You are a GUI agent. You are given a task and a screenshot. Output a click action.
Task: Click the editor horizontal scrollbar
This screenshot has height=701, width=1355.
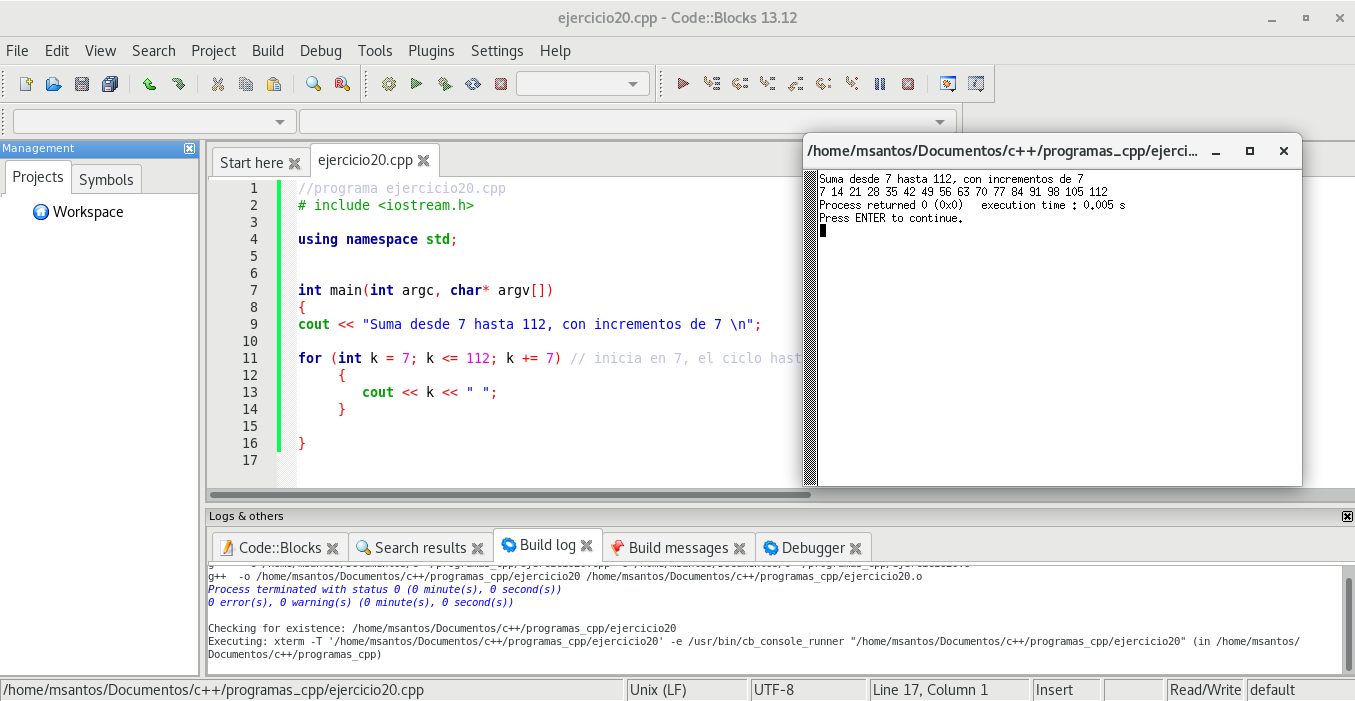pos(510,494)
